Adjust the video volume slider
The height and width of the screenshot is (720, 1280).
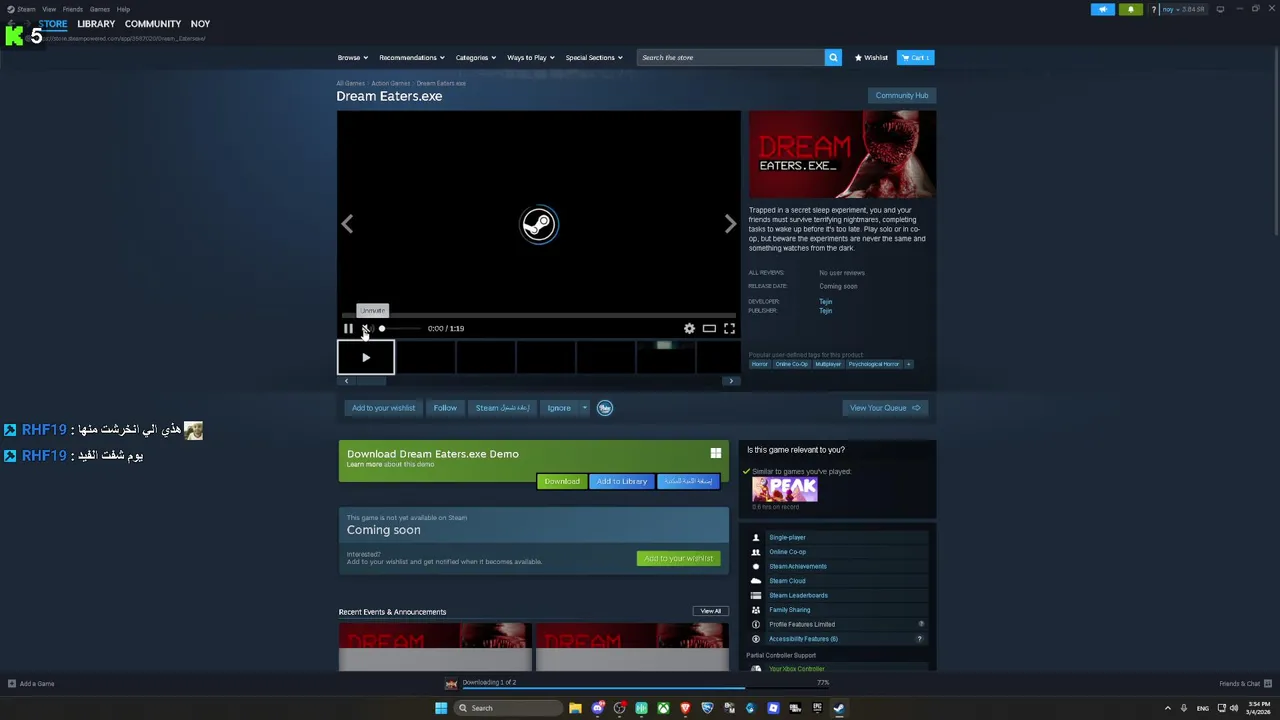pos(399,328)
